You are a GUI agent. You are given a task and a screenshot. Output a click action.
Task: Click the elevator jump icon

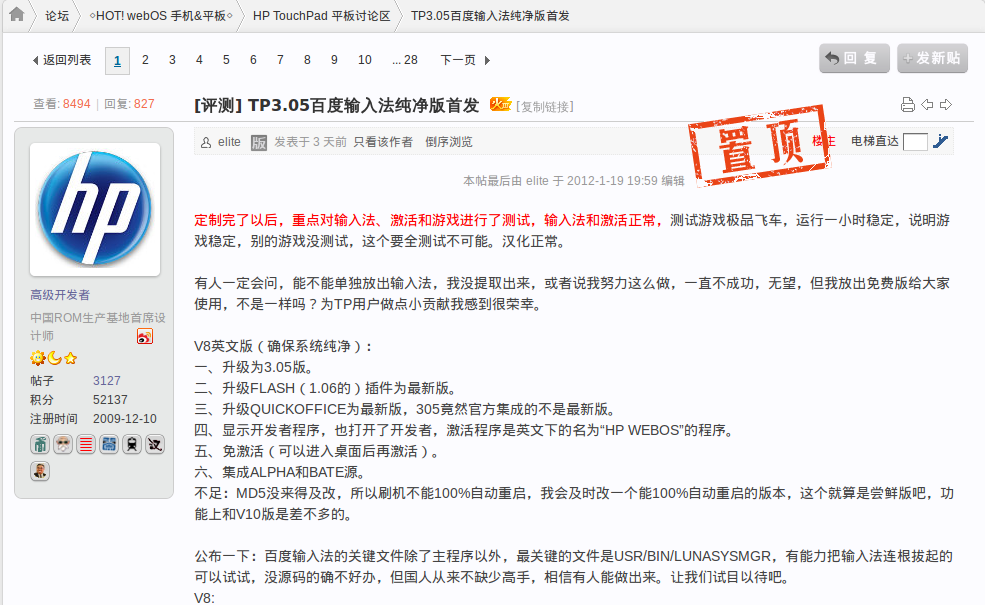pos(940,141)
